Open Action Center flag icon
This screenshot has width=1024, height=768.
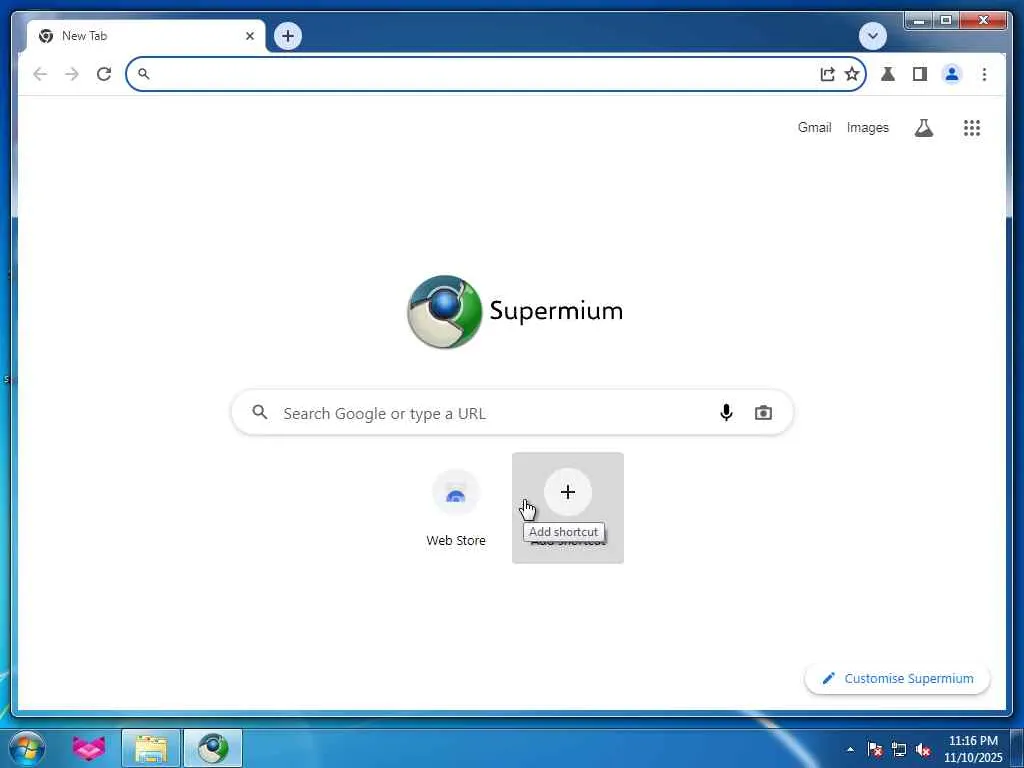(x=875, y=749)
